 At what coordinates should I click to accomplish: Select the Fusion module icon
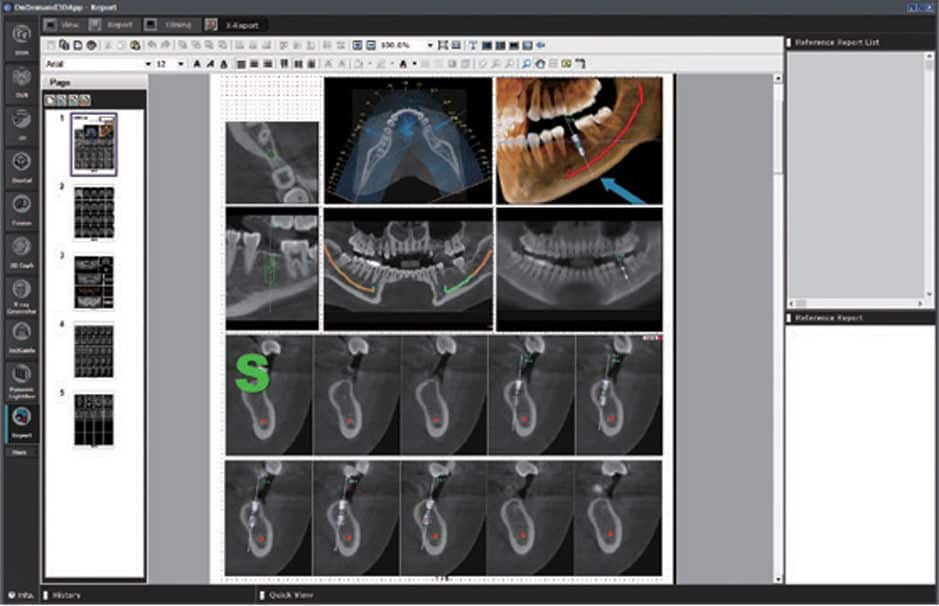[x=21, y=206]
